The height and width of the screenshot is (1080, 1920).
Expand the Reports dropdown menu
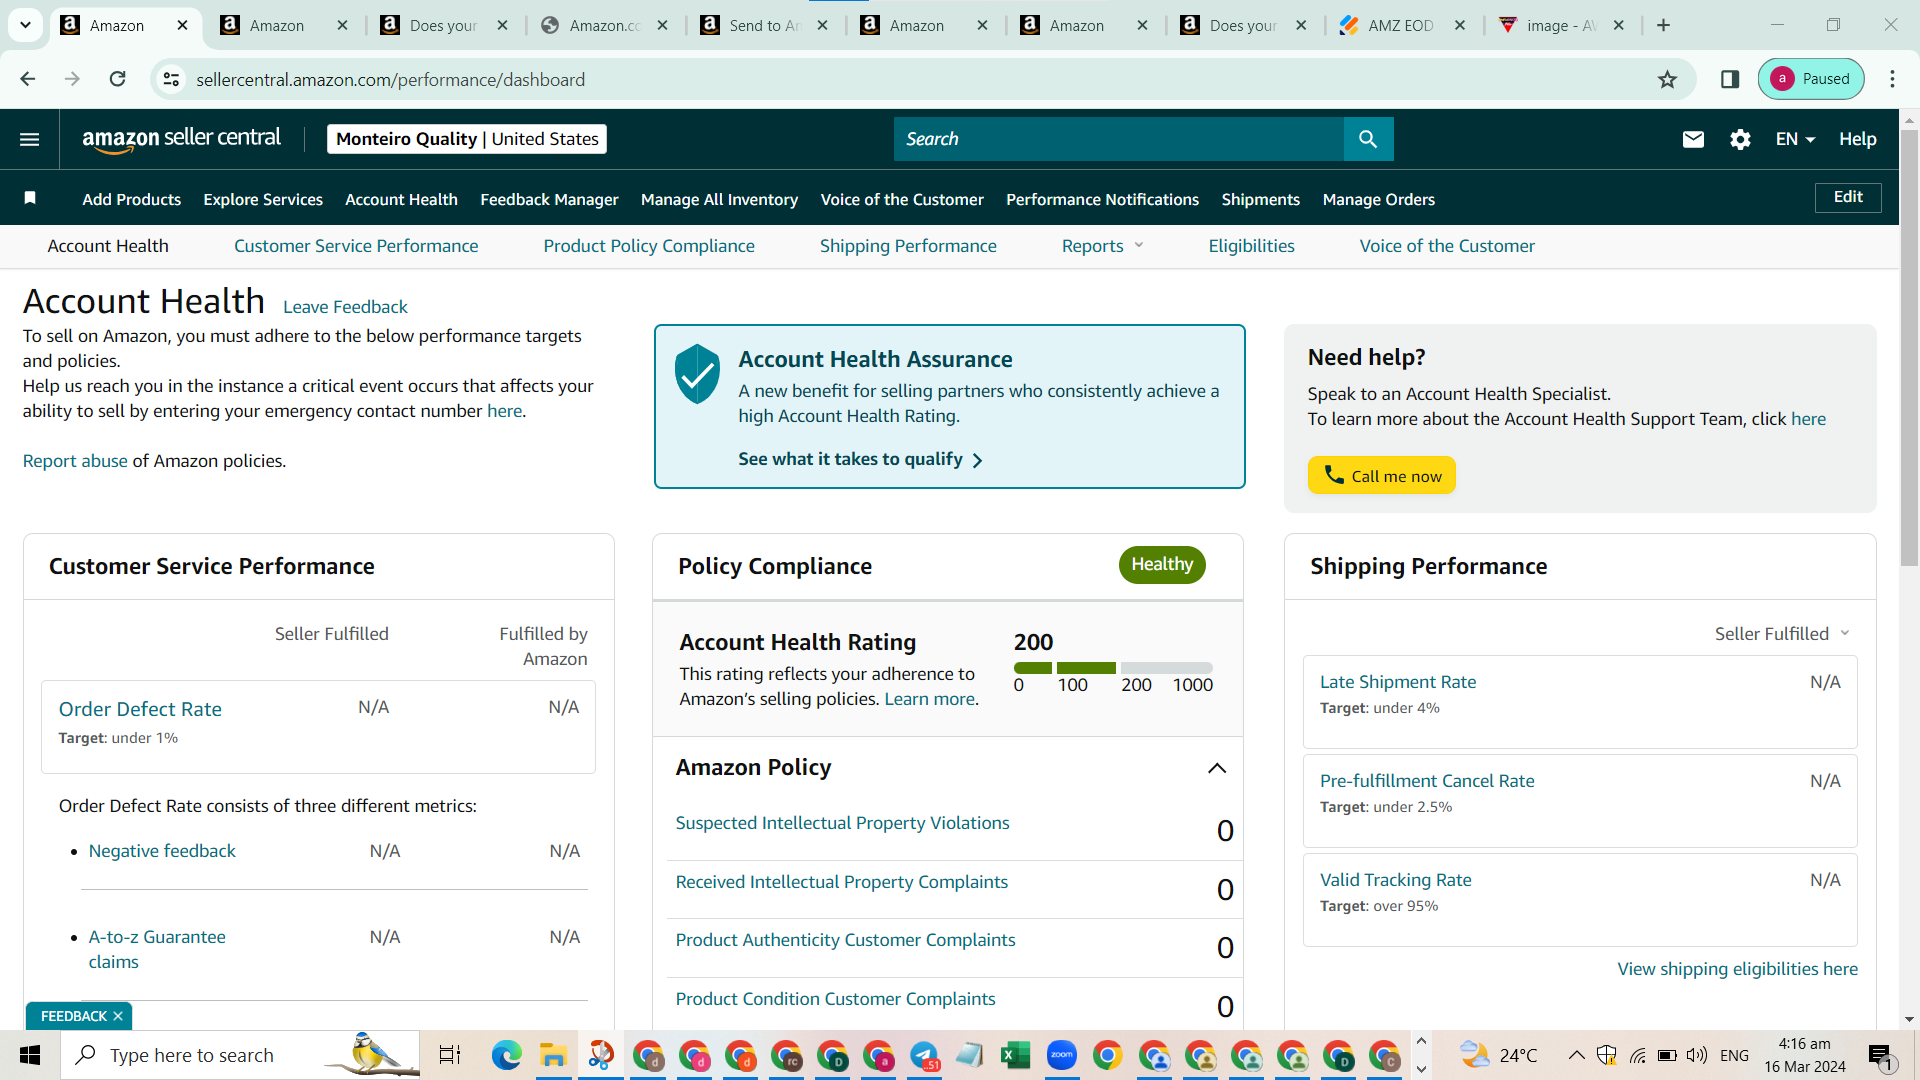pos(1103,246)
